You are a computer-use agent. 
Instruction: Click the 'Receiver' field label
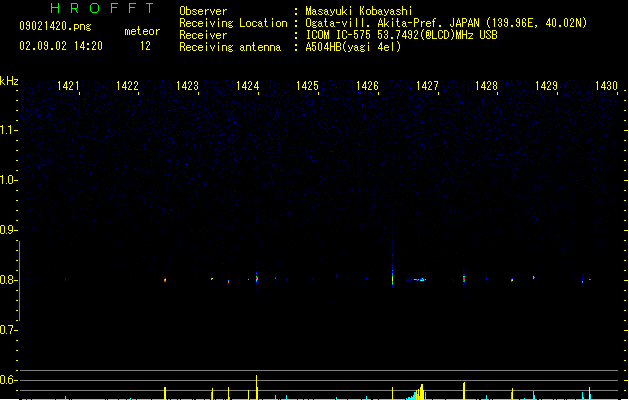[203, 35]
